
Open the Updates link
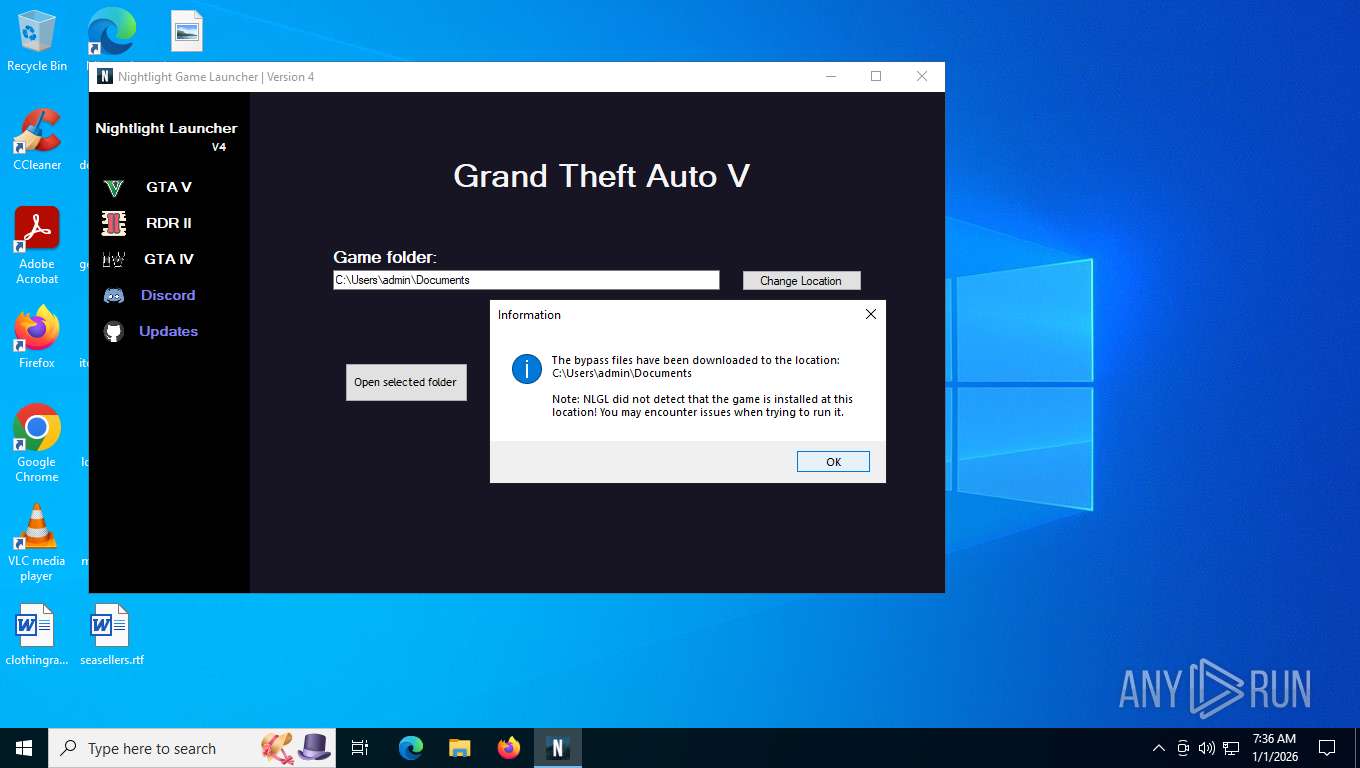click(168, 331)
